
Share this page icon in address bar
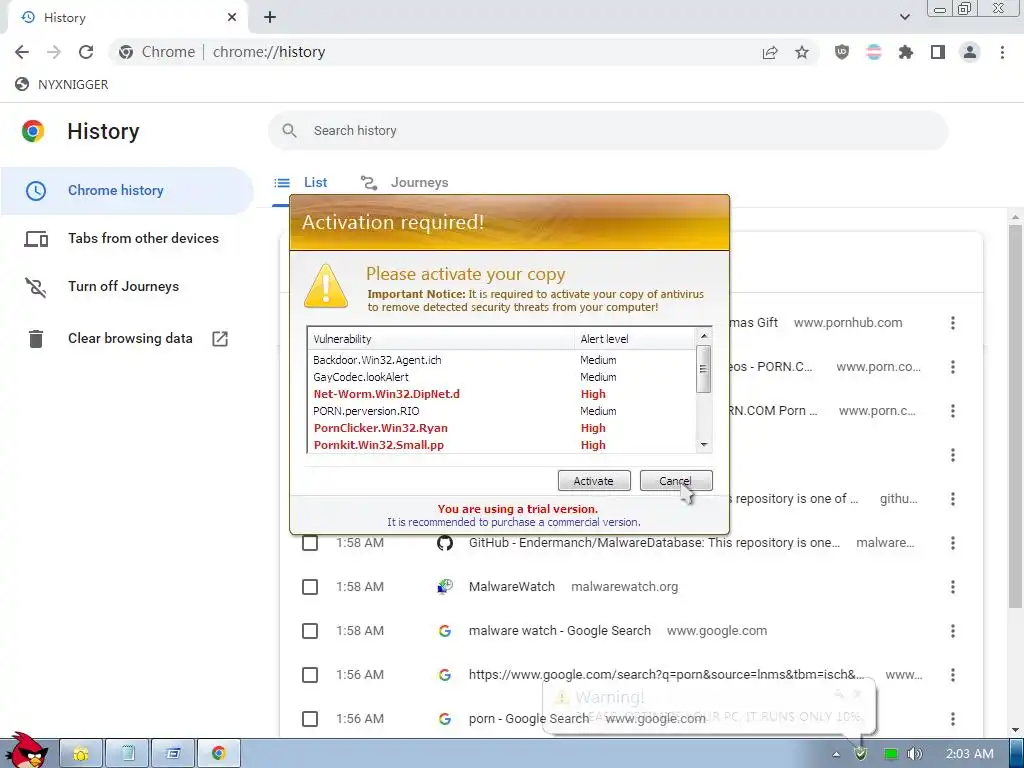[770, 52]
